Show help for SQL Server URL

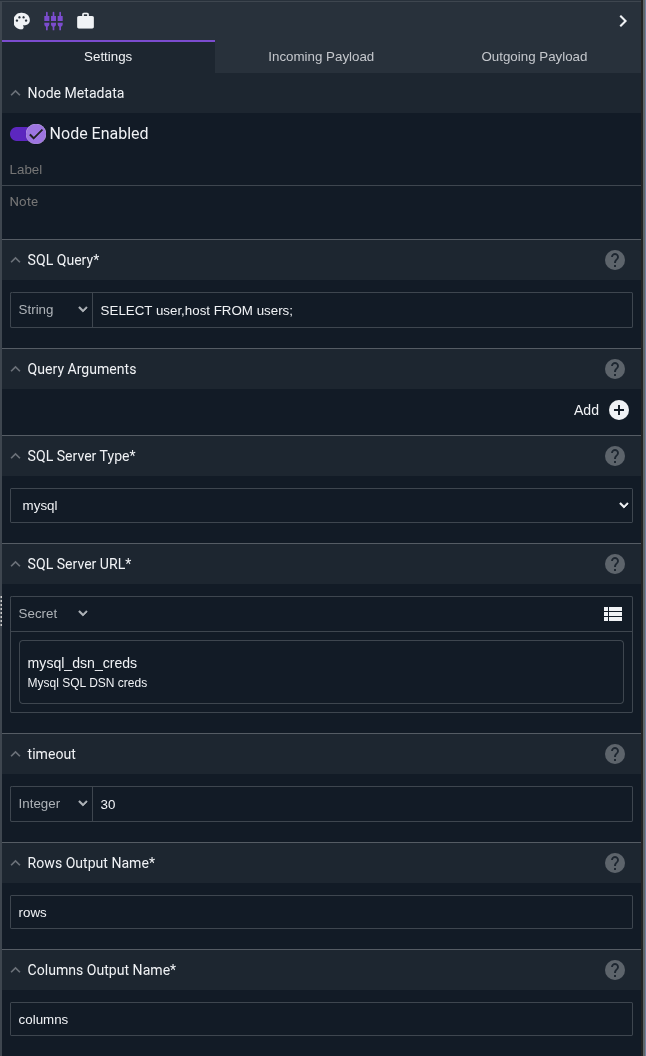[615, 564]
